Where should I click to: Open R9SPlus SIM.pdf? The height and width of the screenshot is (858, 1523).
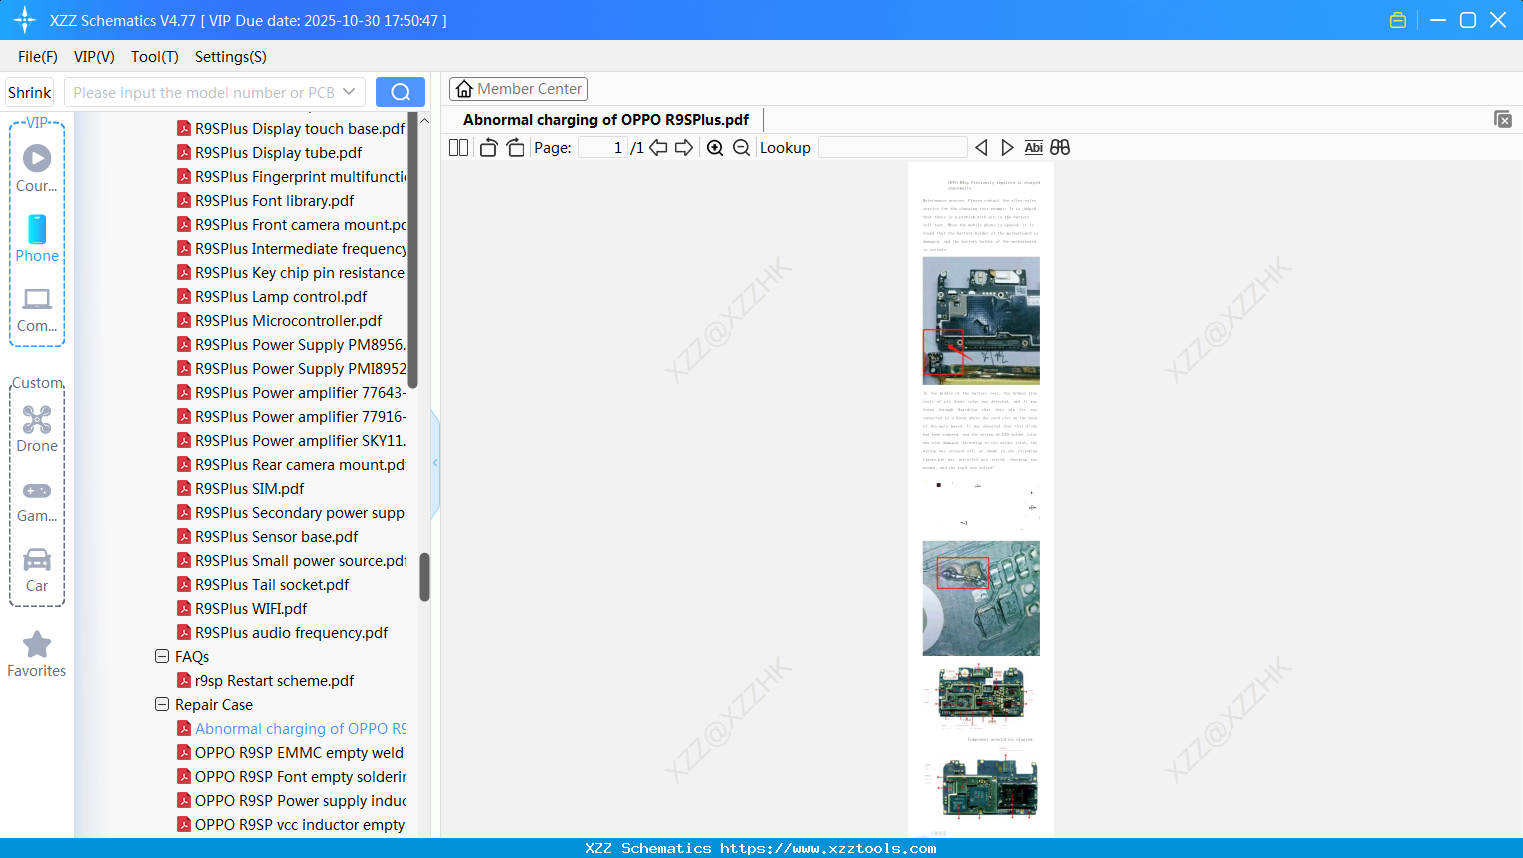click(x=249, y=489)
